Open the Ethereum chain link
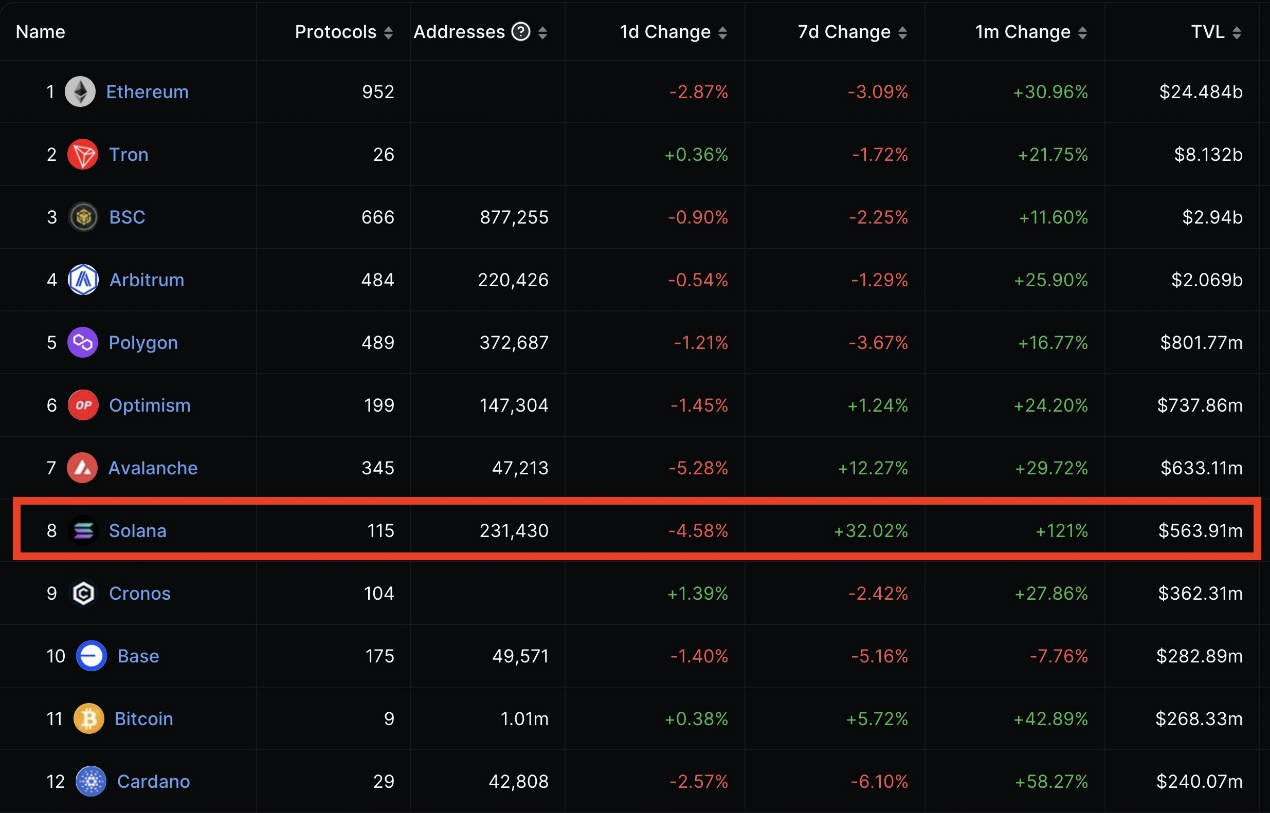 pos(147,92)
